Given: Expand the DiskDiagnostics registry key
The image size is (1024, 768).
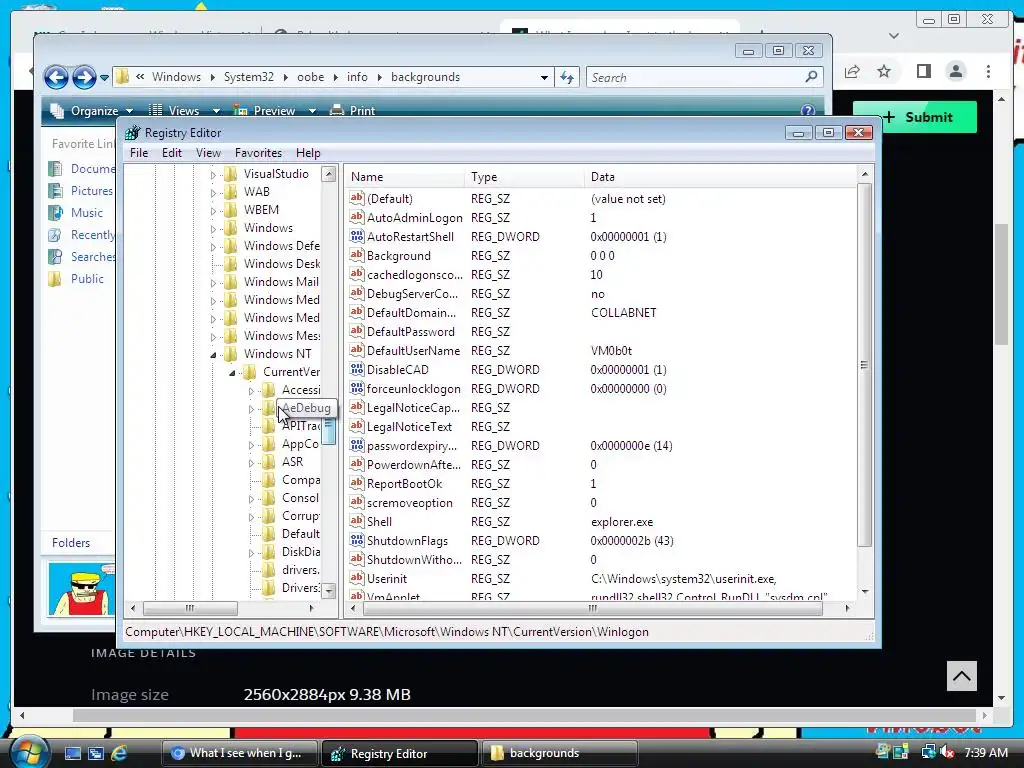Looking at the screenshot, I should coord(251,552).
